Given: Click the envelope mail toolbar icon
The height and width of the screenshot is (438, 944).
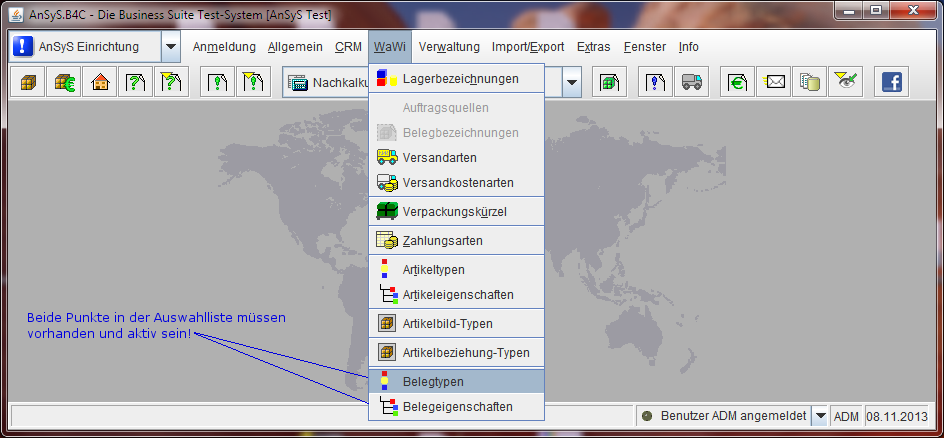Looking at the screenshot, I should [x=774, y=83].
